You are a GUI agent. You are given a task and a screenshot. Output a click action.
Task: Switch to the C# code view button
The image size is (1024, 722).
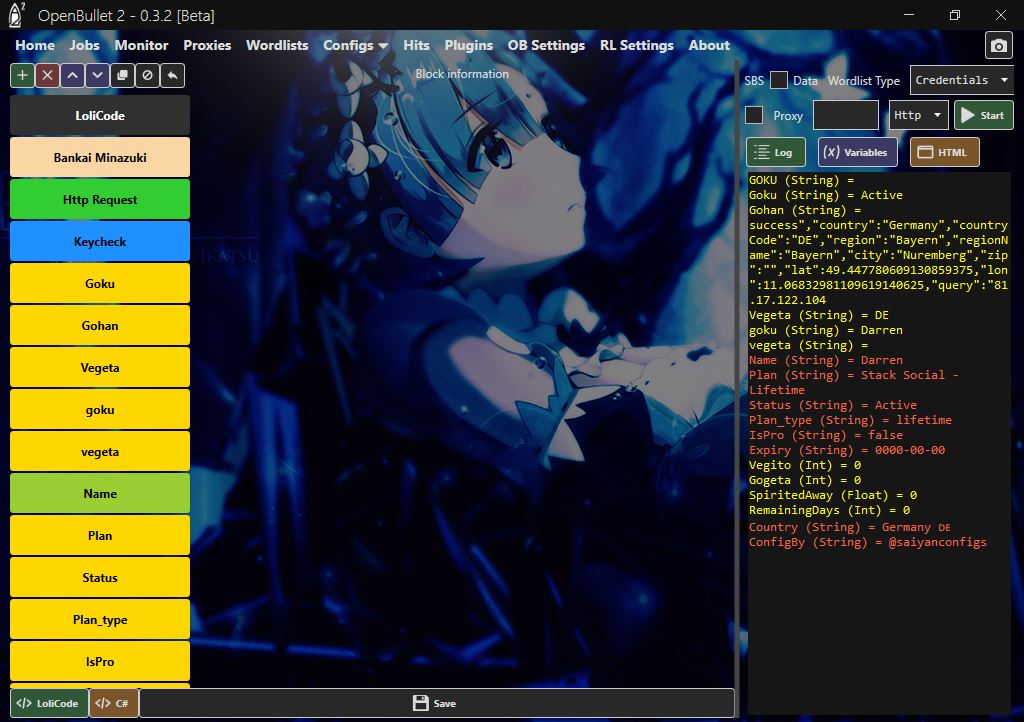tap(114, 703)
